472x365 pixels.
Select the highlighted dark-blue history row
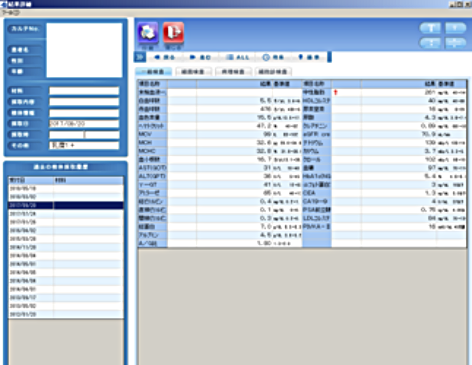(x=66, y=205)
